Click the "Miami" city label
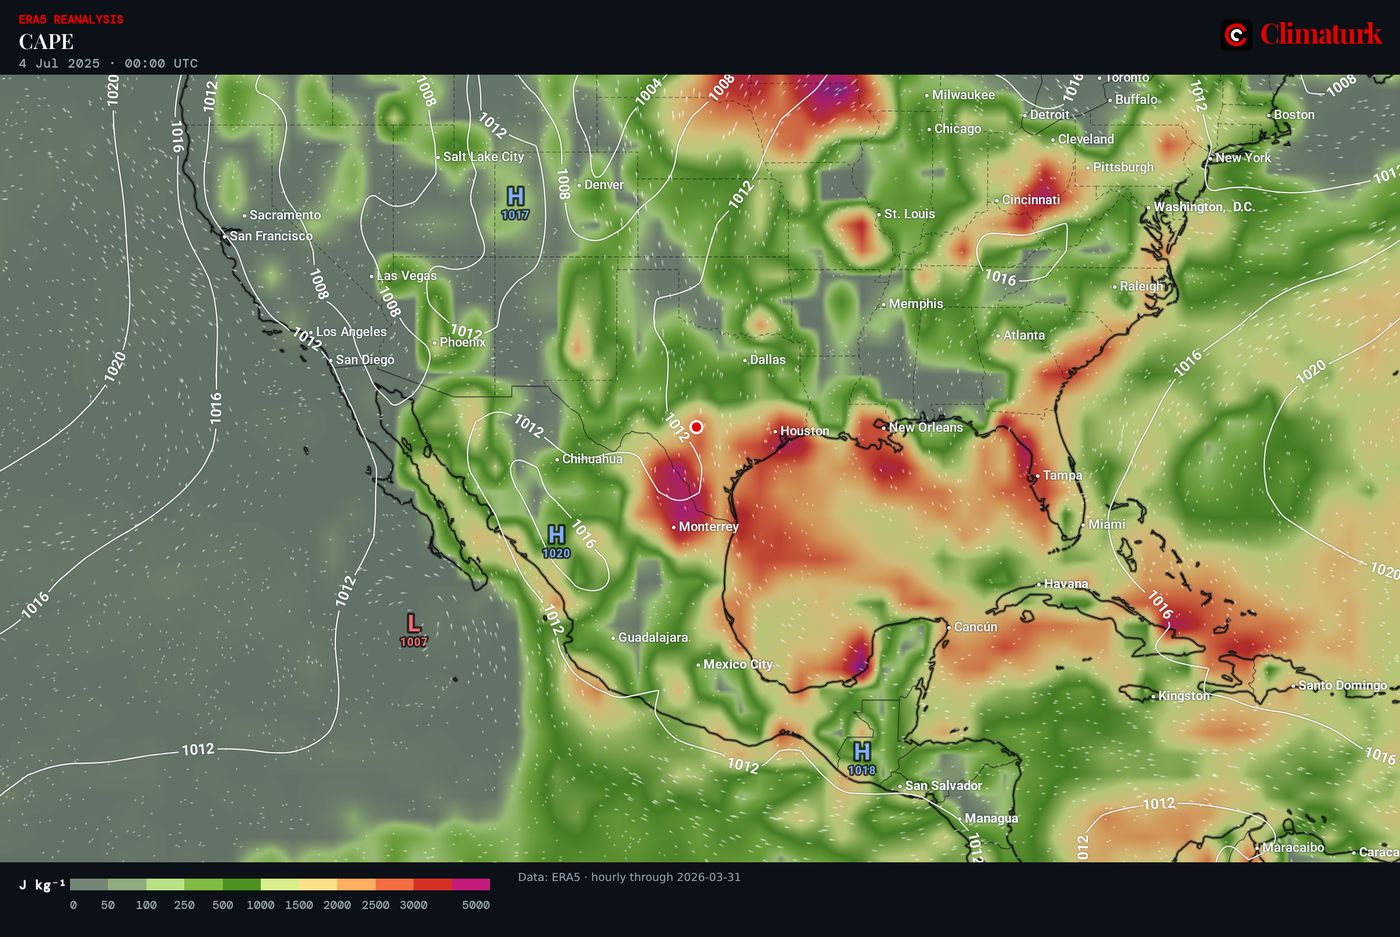 pos(1107,524)
